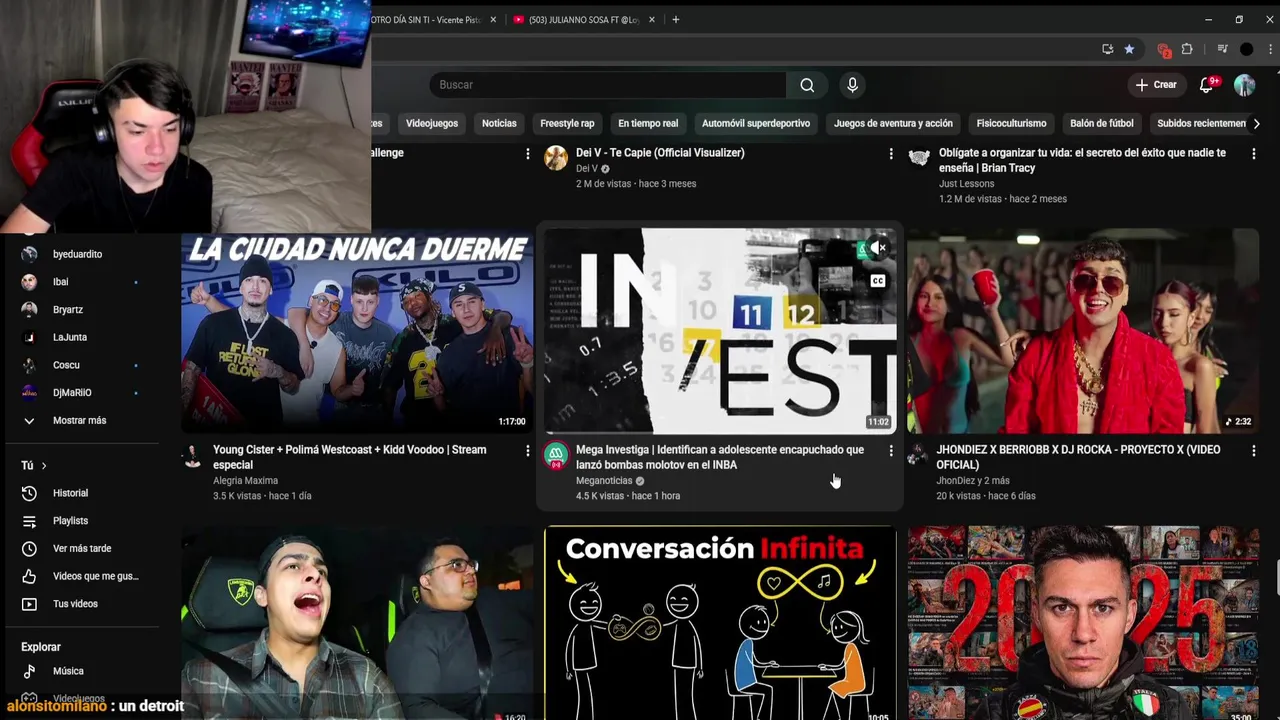Bookmark this page with the star icon
Screen dimensions: 1280x720
pyautogui.click(x=1129, y=49)
